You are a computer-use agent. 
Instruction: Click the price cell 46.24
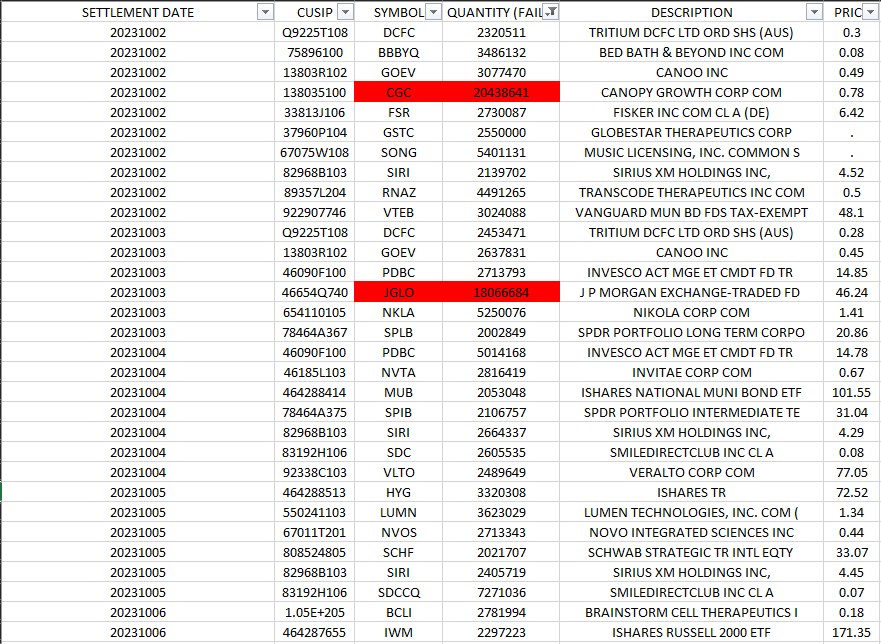click(852, 292)
